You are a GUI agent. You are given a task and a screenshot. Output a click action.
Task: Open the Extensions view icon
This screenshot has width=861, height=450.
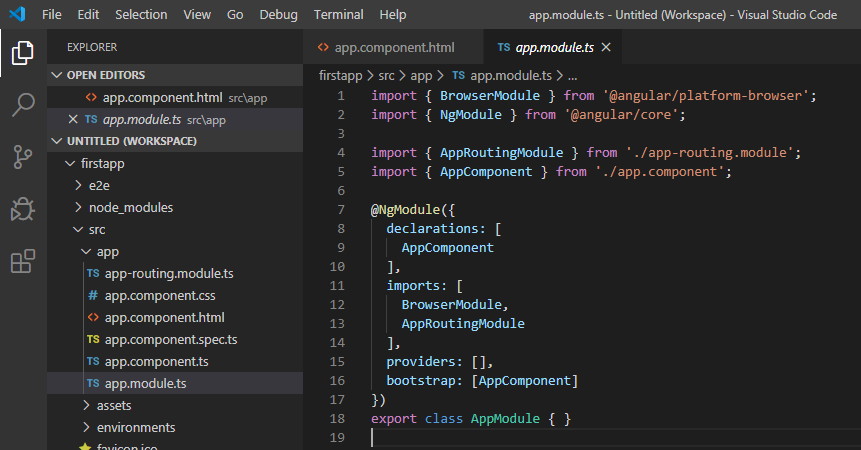23,261
